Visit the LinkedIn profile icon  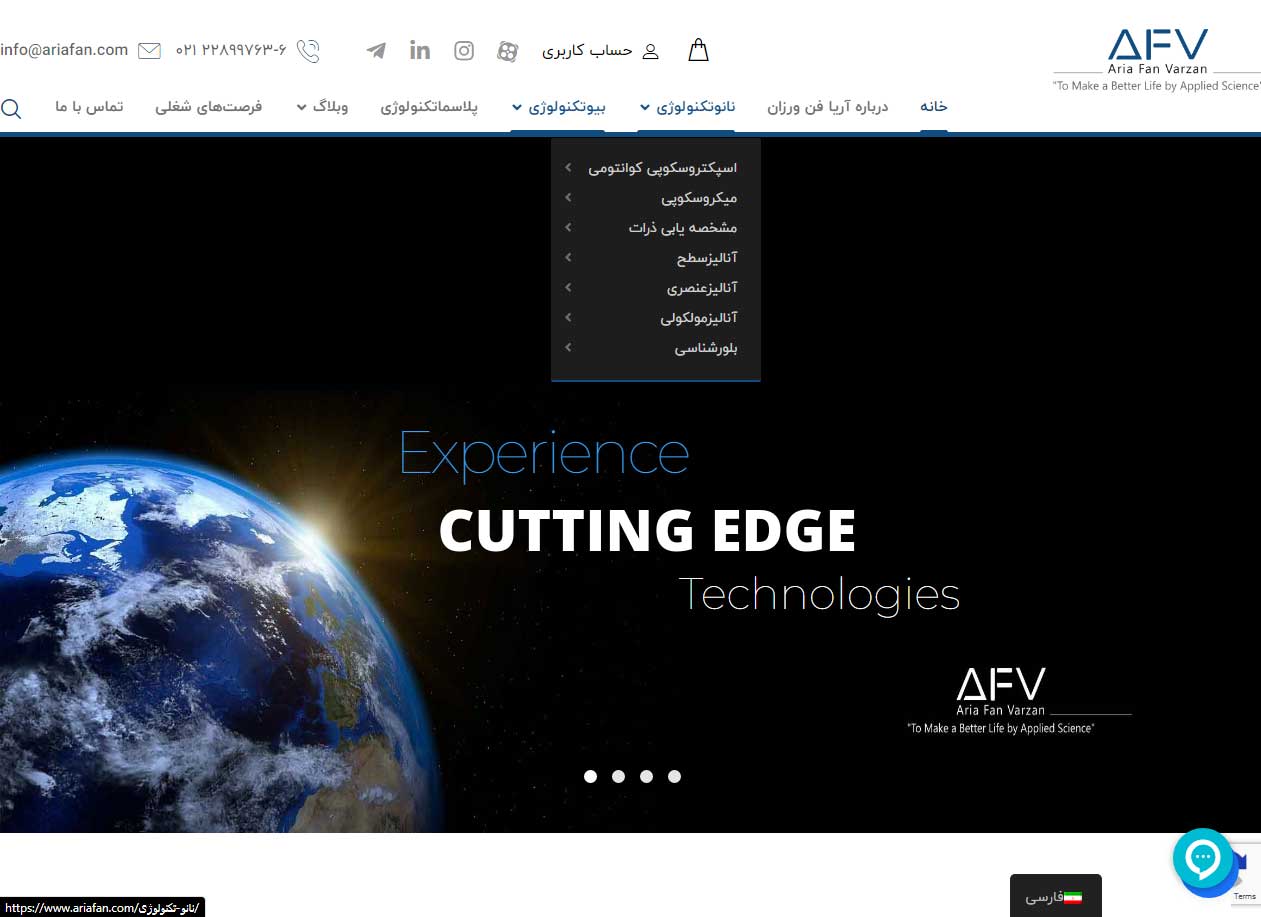[420, 50]
